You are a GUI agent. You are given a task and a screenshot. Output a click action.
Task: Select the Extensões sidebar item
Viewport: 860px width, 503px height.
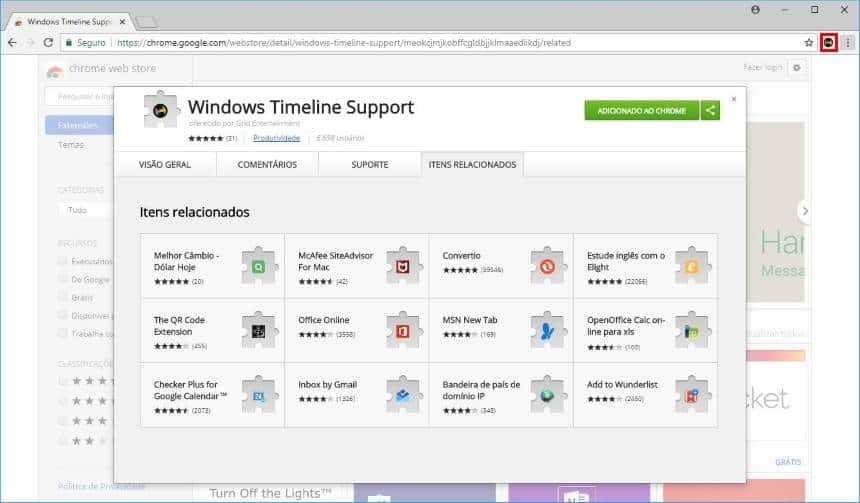tap(78, 125)
